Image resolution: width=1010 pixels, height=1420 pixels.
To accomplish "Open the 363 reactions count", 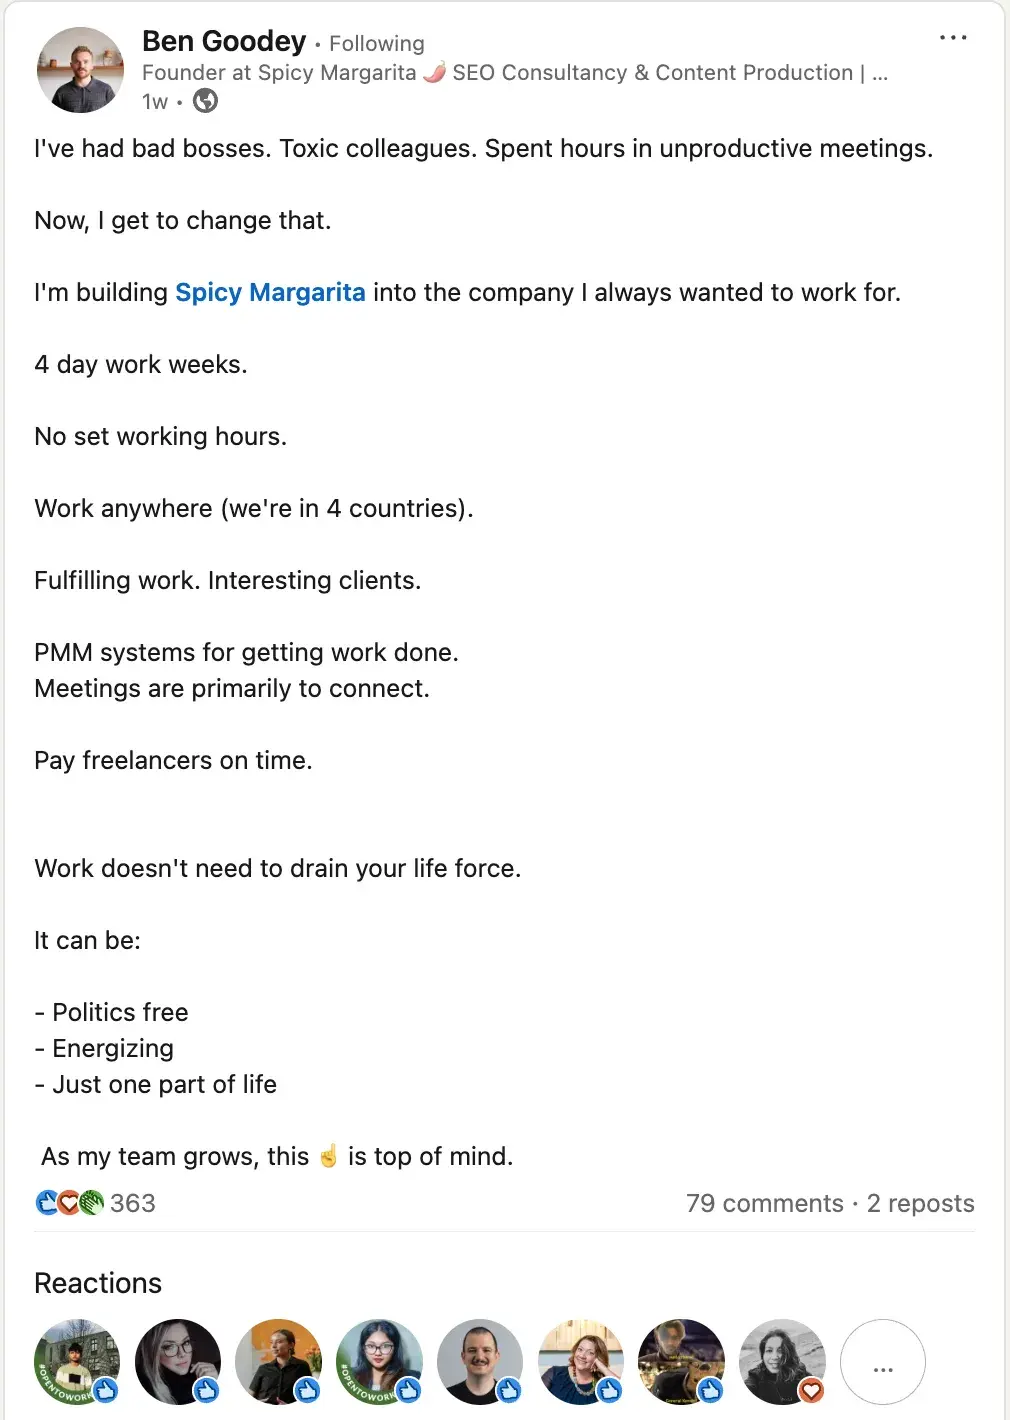I will 133,1203.
